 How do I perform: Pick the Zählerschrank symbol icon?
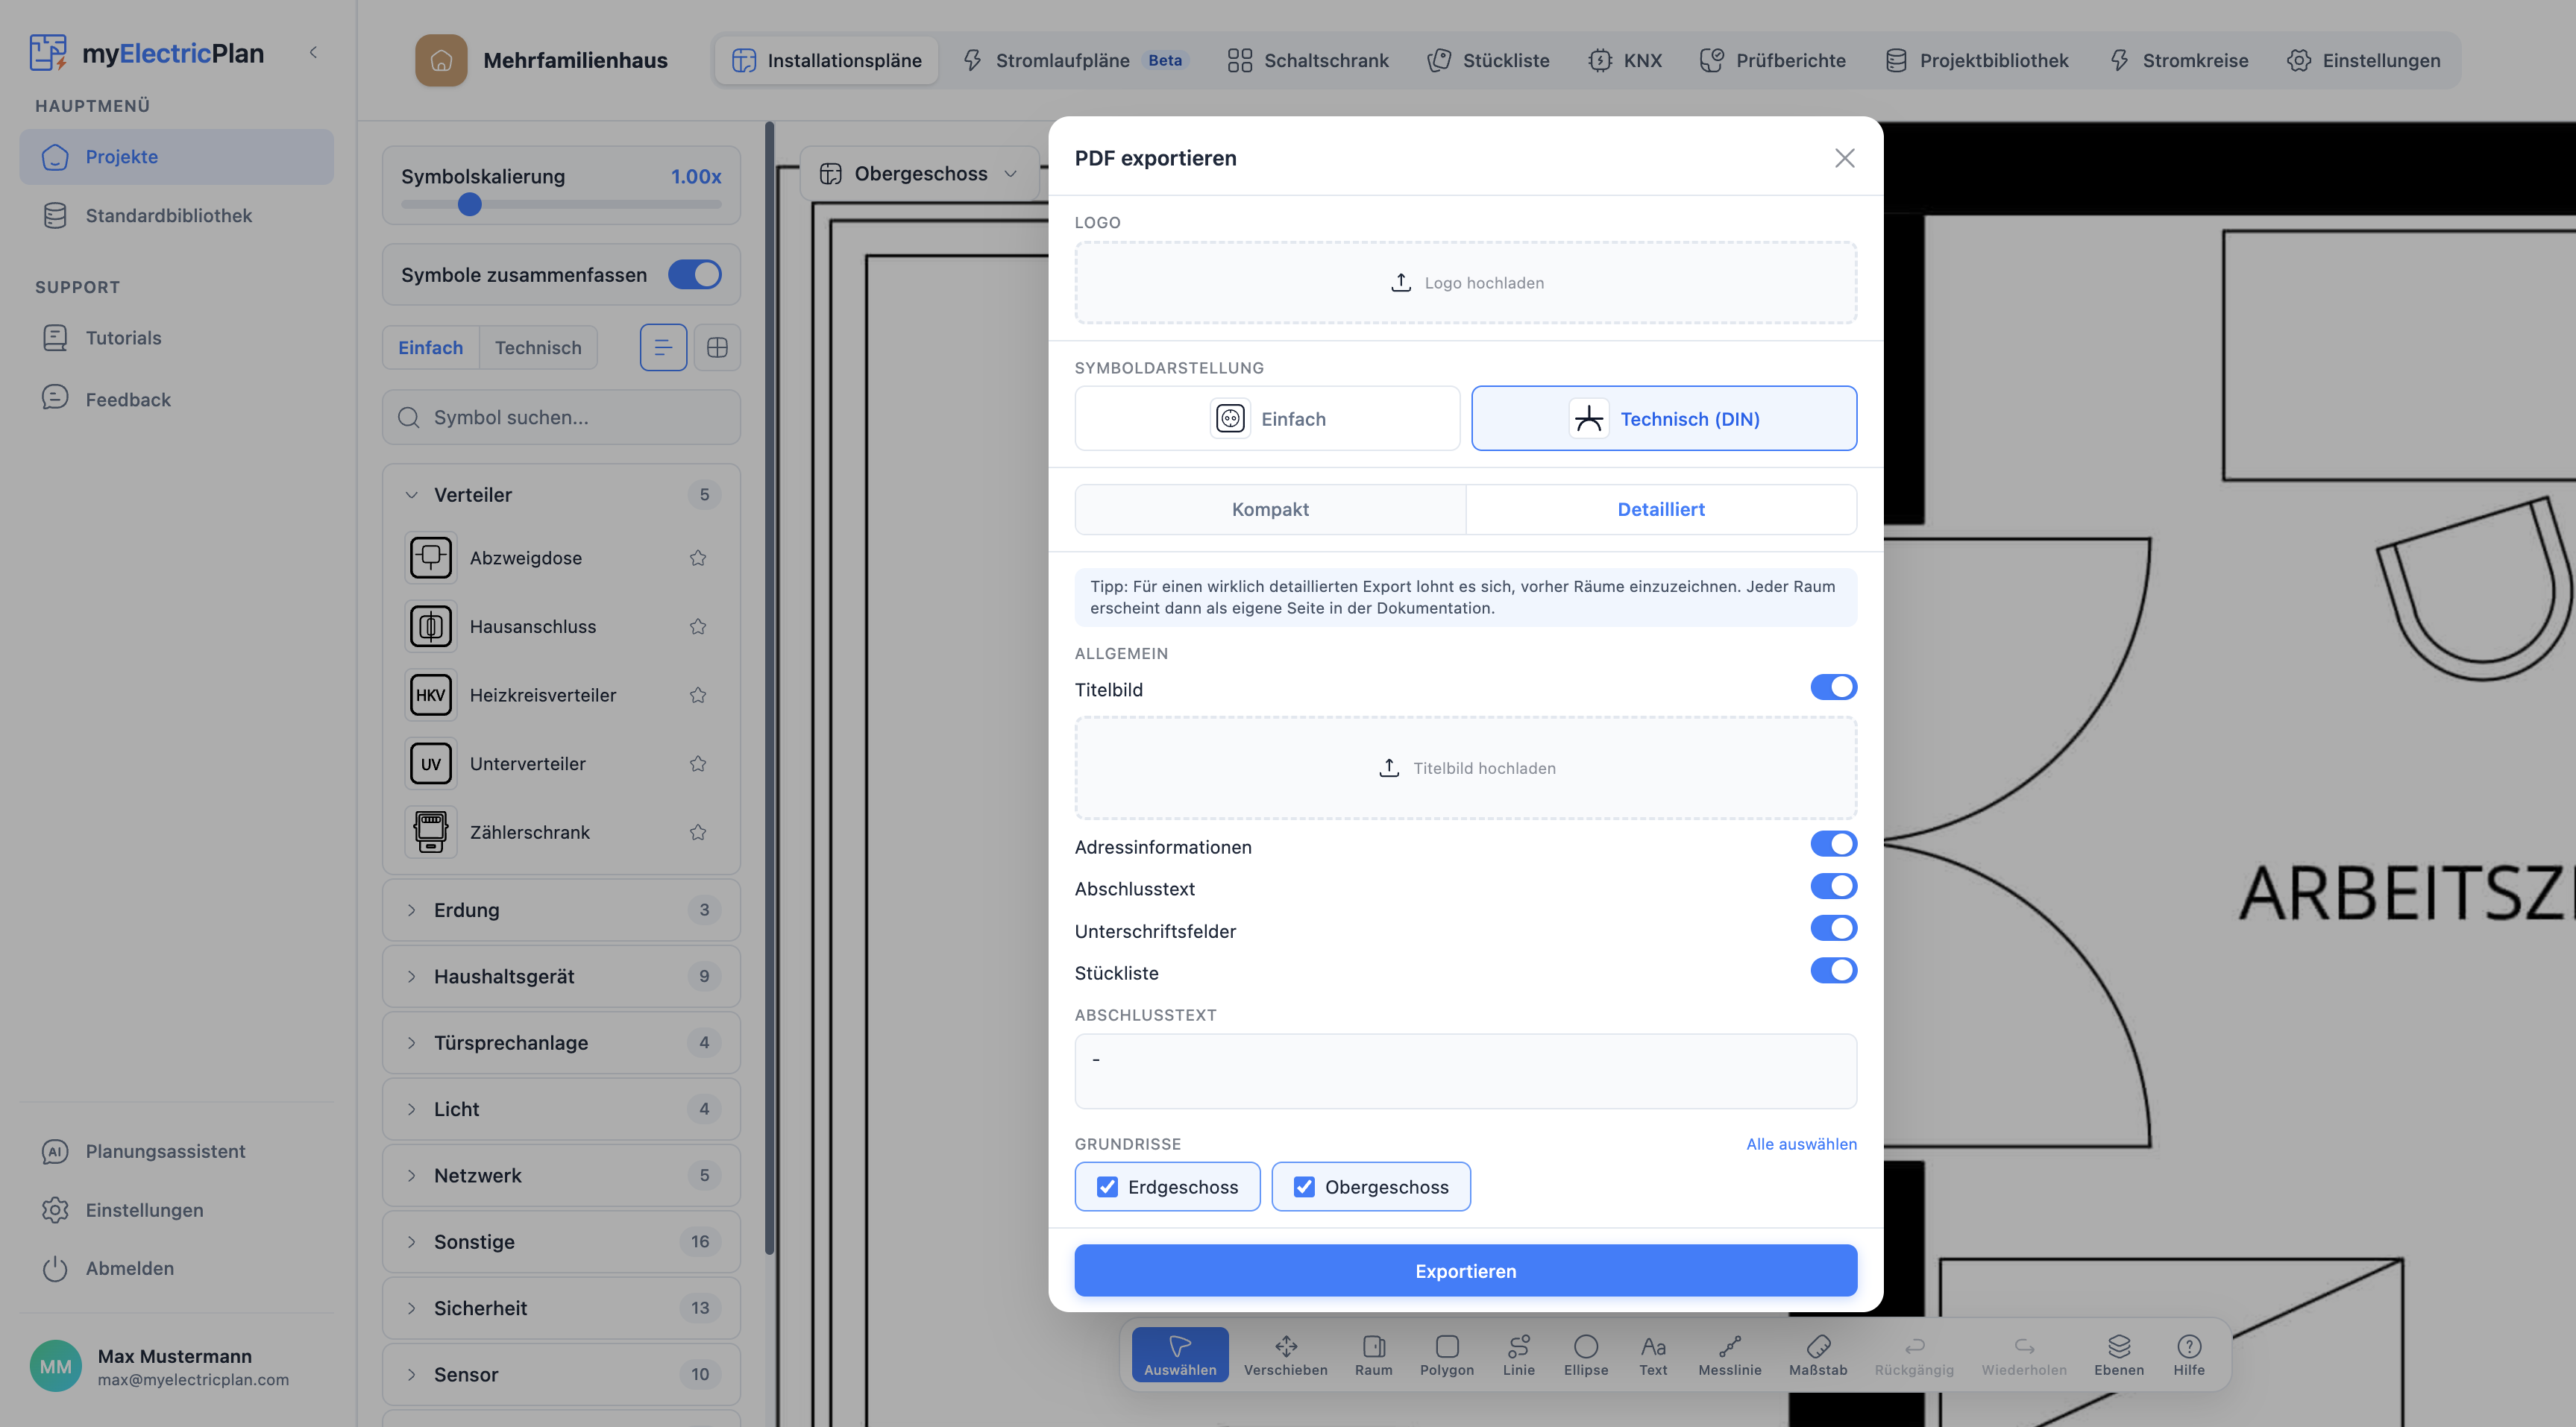[x=431, y=832]
